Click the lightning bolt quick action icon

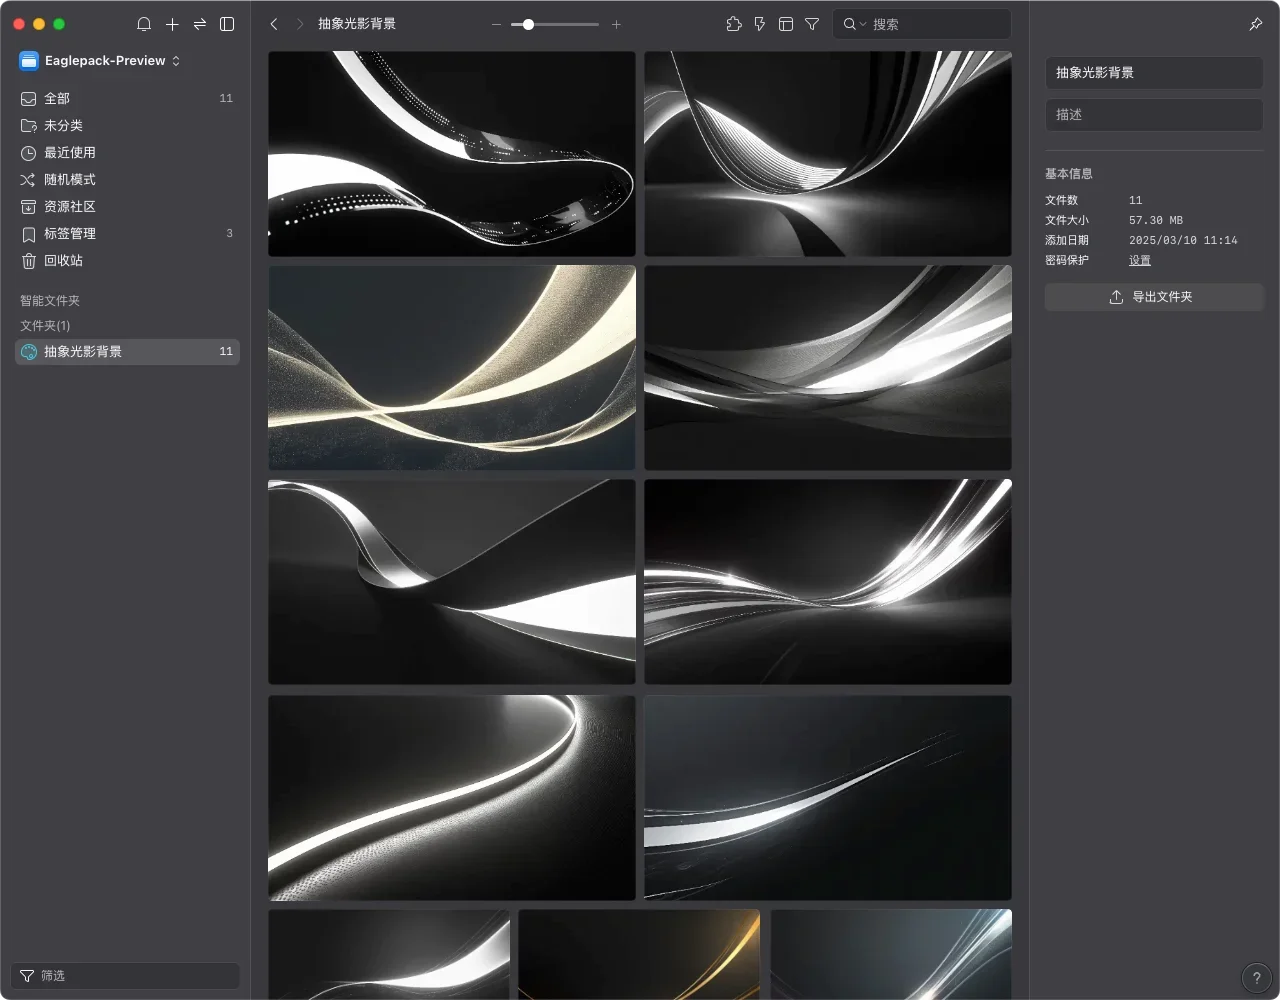coord(760,24)
